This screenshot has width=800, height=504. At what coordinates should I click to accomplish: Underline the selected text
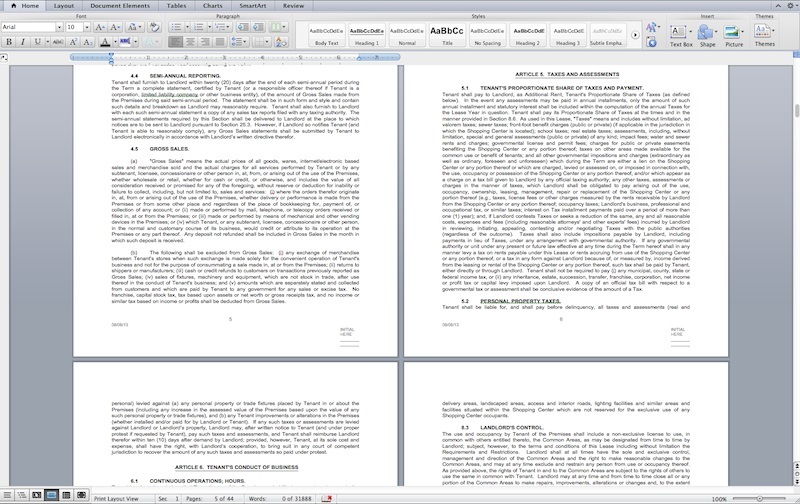(37, 42)
